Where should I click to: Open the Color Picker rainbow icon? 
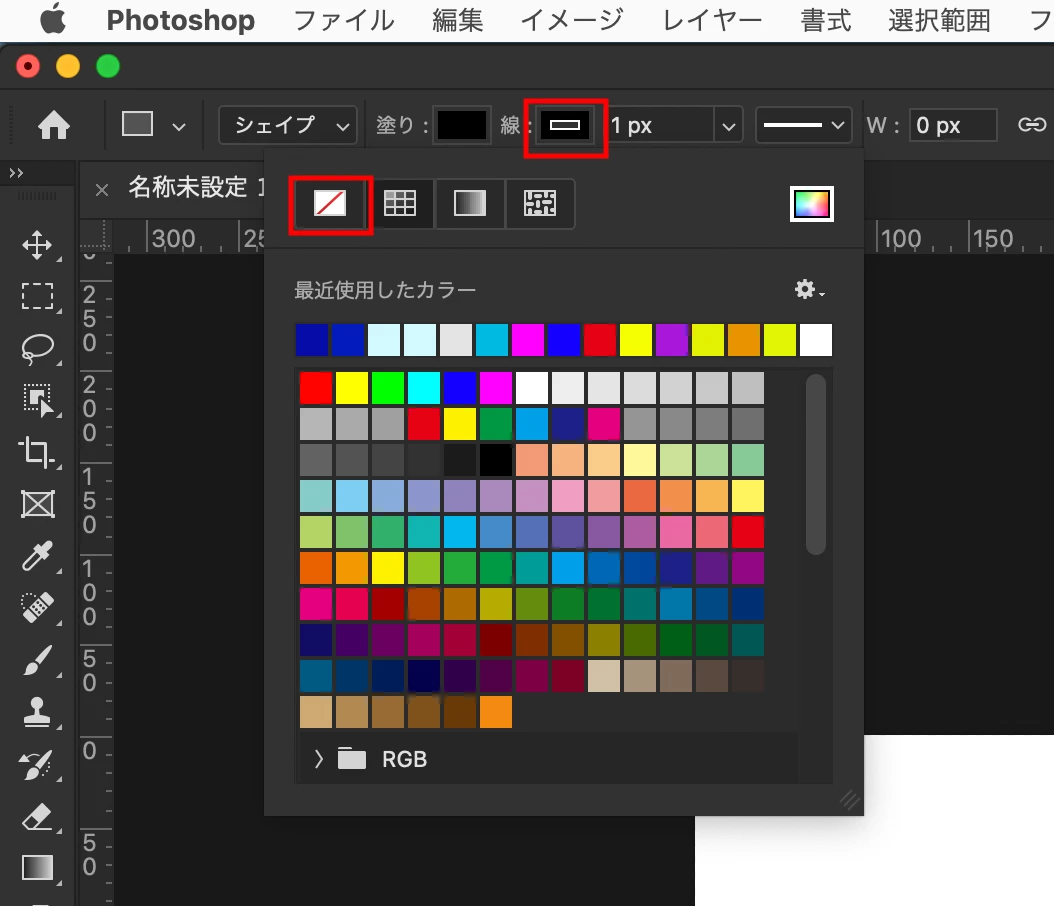812,204
